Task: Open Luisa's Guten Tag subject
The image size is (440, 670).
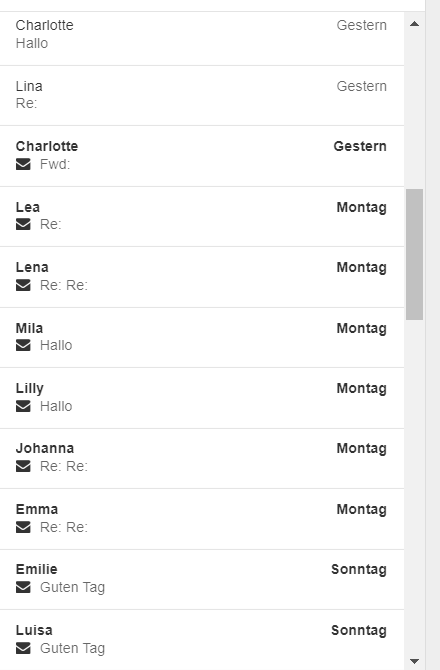Action: click(73, 648)
